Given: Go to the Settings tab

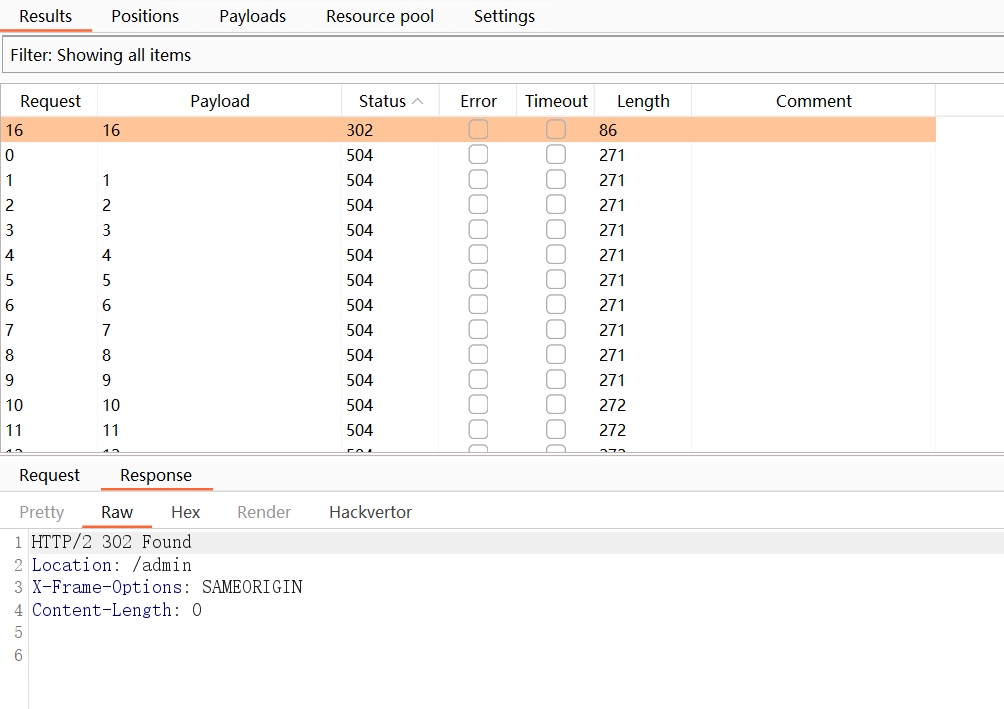Looking at the screenshot, I should point(504,16).
